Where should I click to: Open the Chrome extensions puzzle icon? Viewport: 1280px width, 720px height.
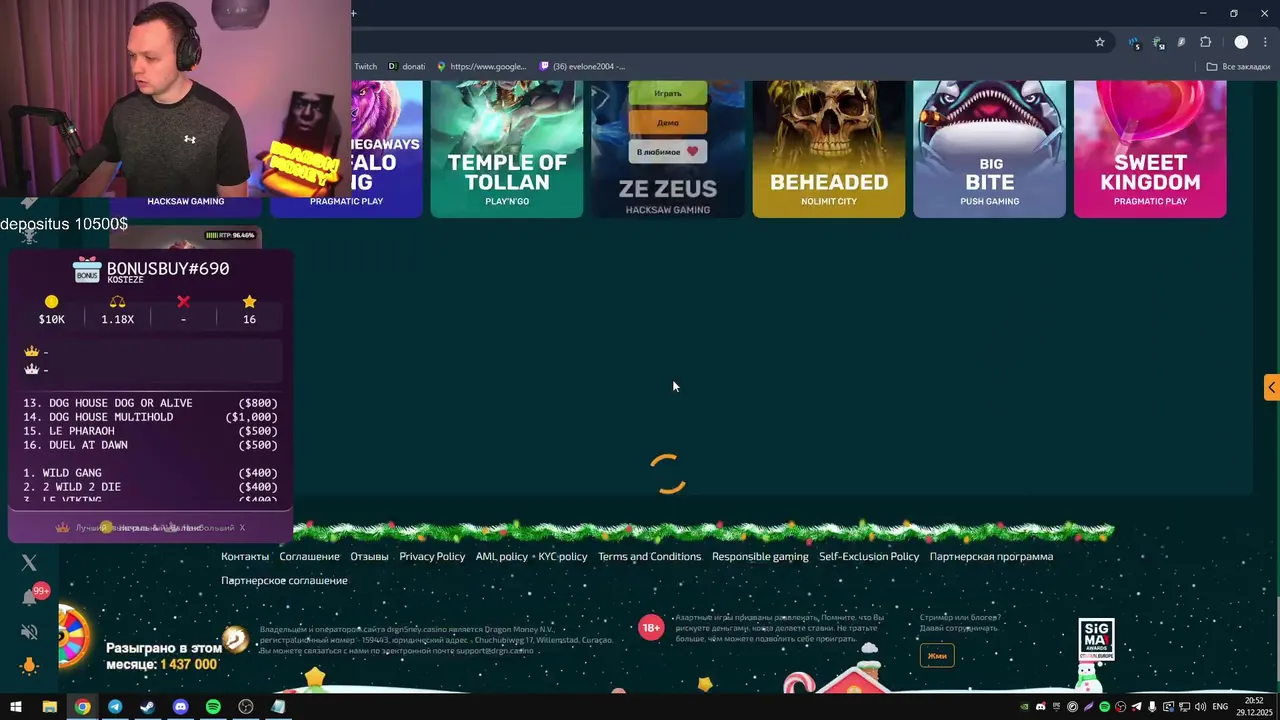click(1205, 42)
